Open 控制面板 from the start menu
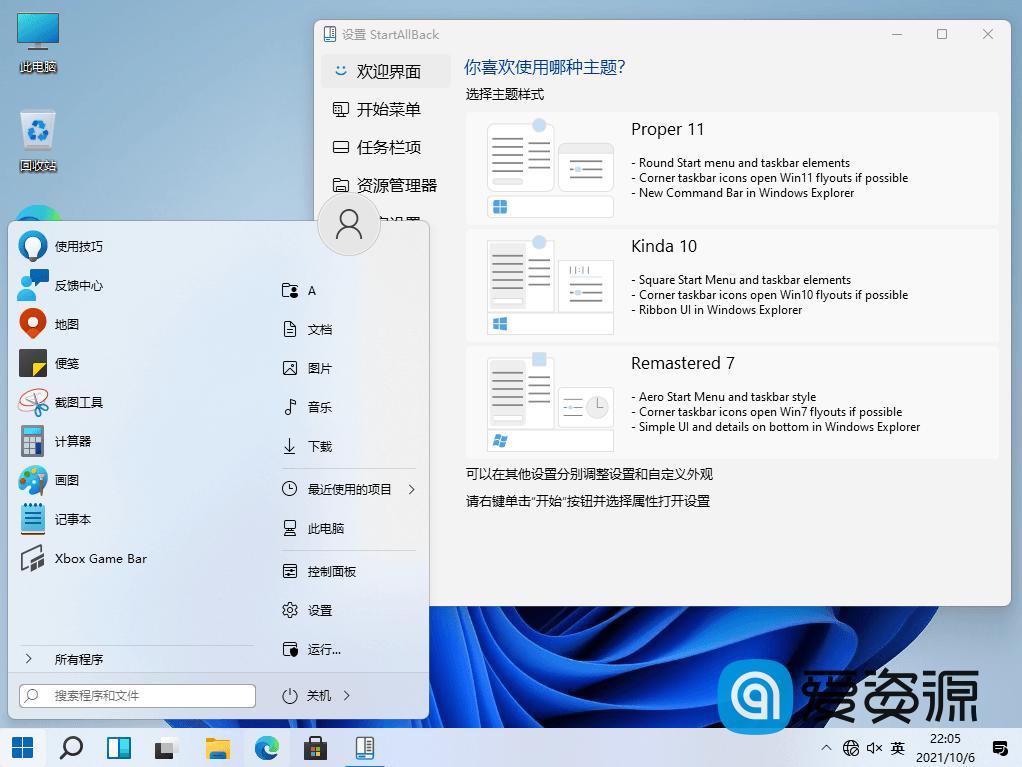This screenshot has height=767, width=1022. [x=326, y=571]
